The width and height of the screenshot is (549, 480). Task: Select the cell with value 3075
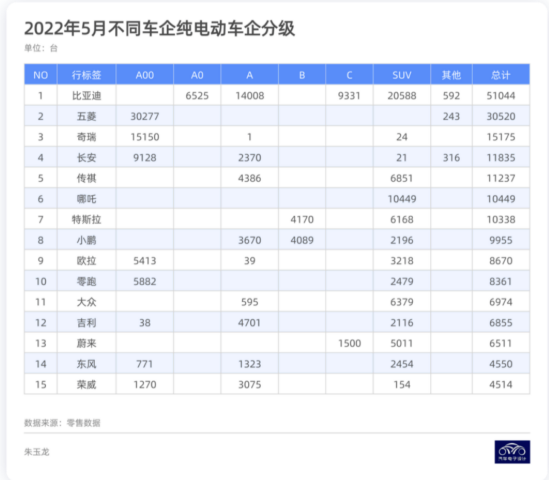tap(250, 385)
